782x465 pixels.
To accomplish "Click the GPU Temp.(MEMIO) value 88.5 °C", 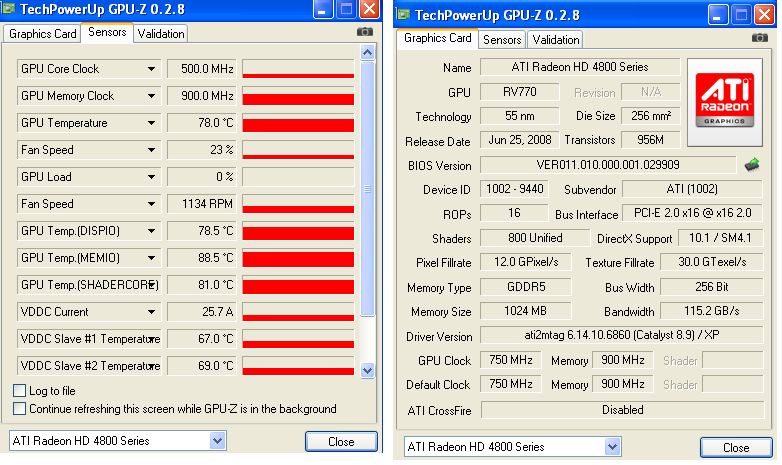I will pos(201,257).
